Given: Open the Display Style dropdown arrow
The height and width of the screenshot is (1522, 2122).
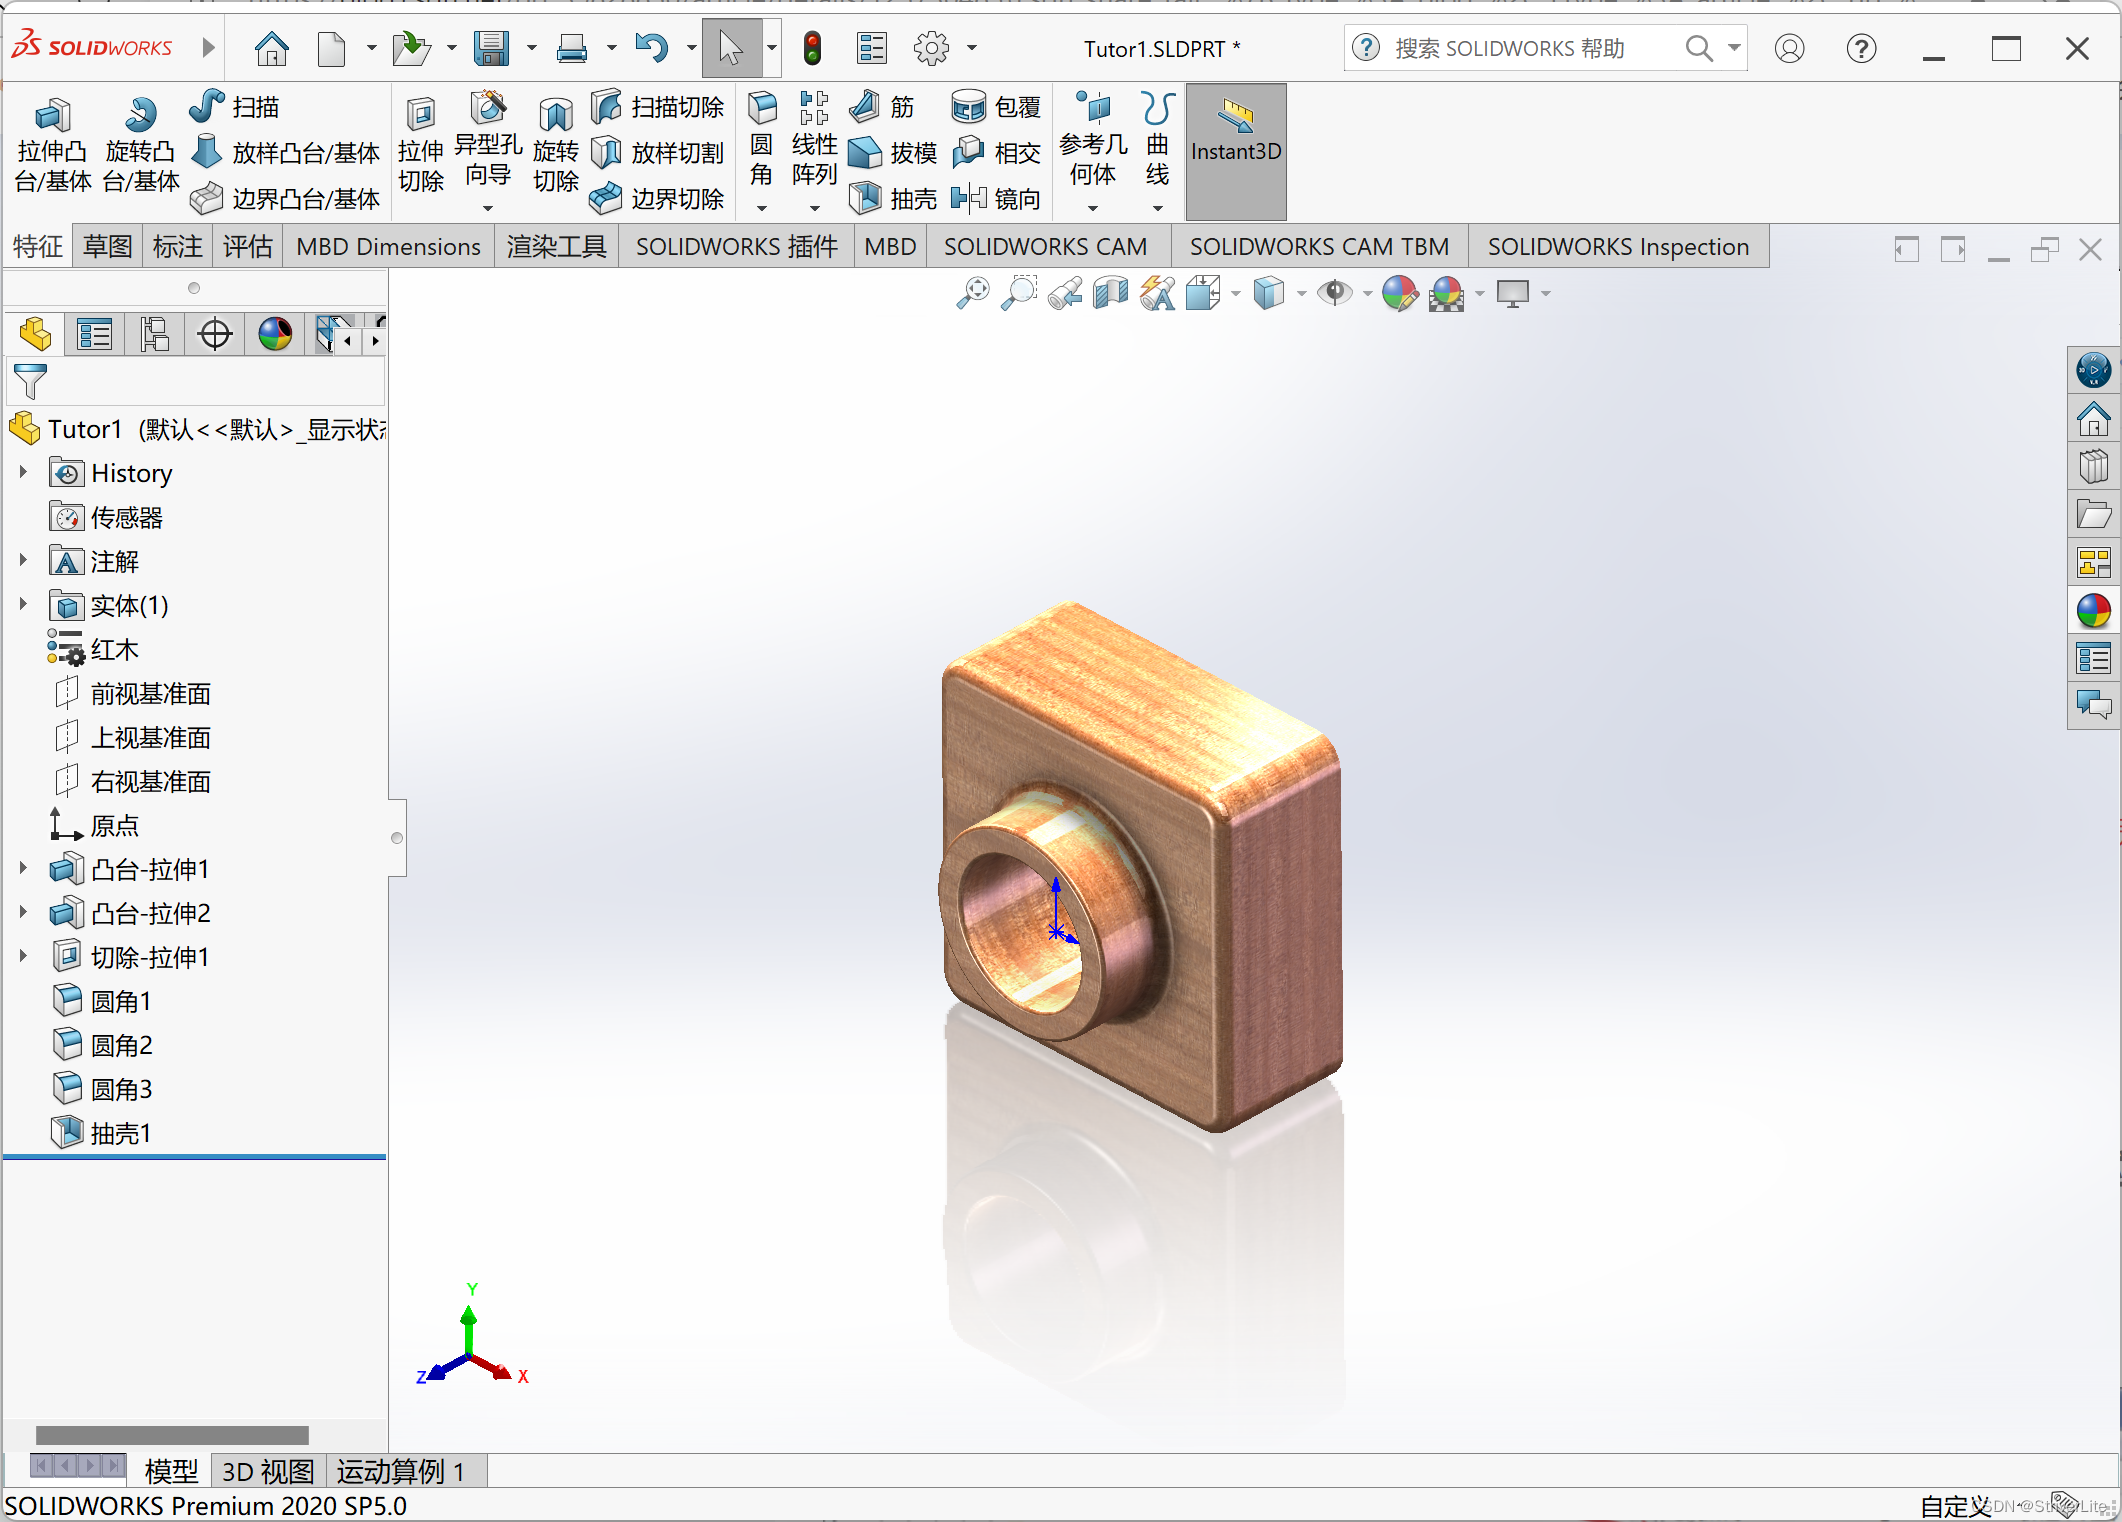Looking at the screenshot, I should pos(1301,294).
